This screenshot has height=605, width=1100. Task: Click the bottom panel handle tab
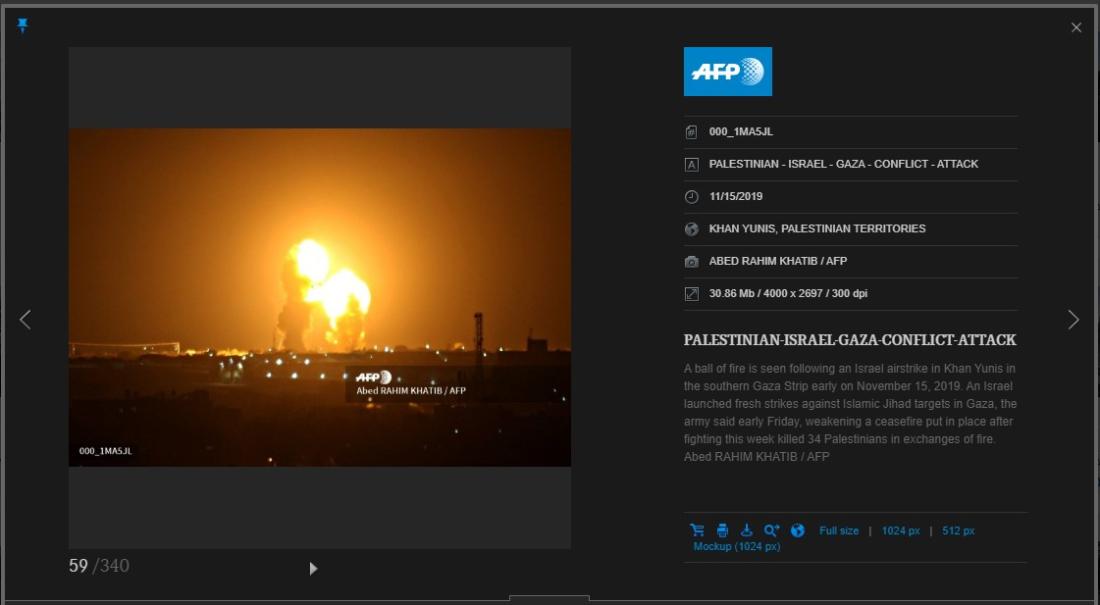pos(549,599)
